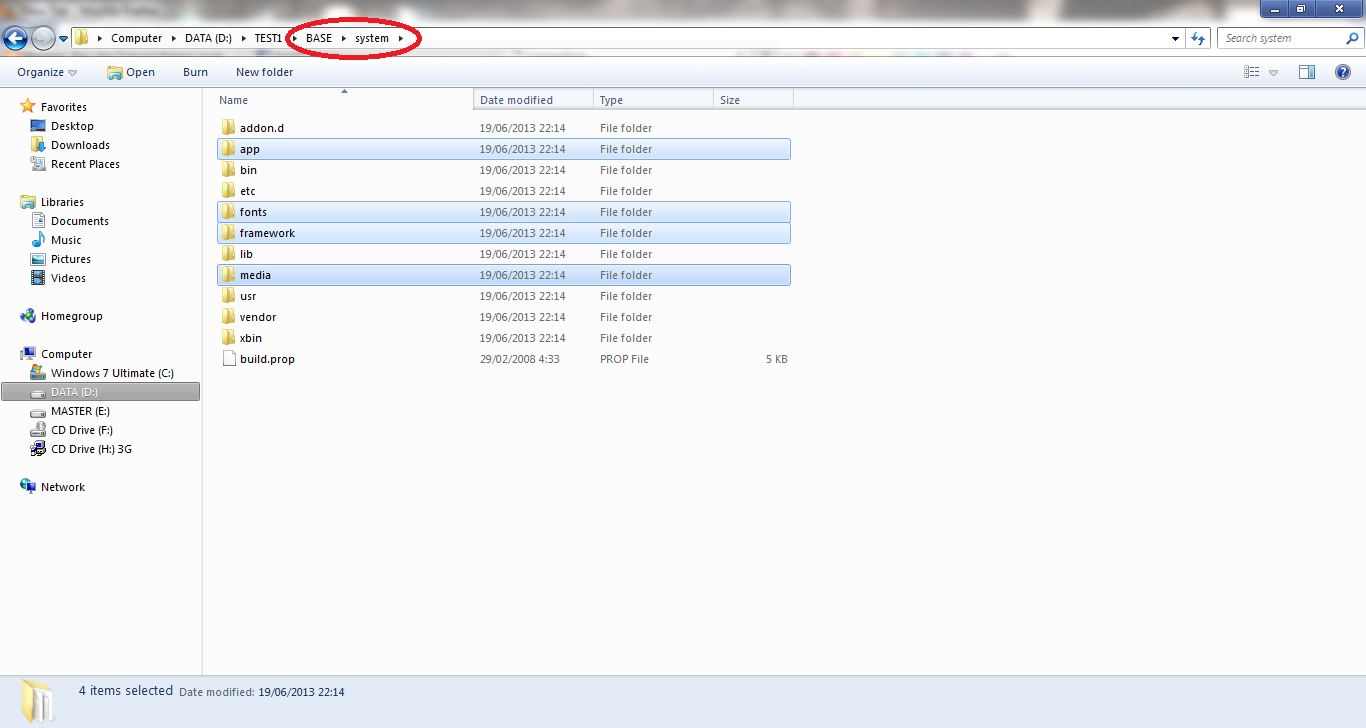Open the Music library

66,240
